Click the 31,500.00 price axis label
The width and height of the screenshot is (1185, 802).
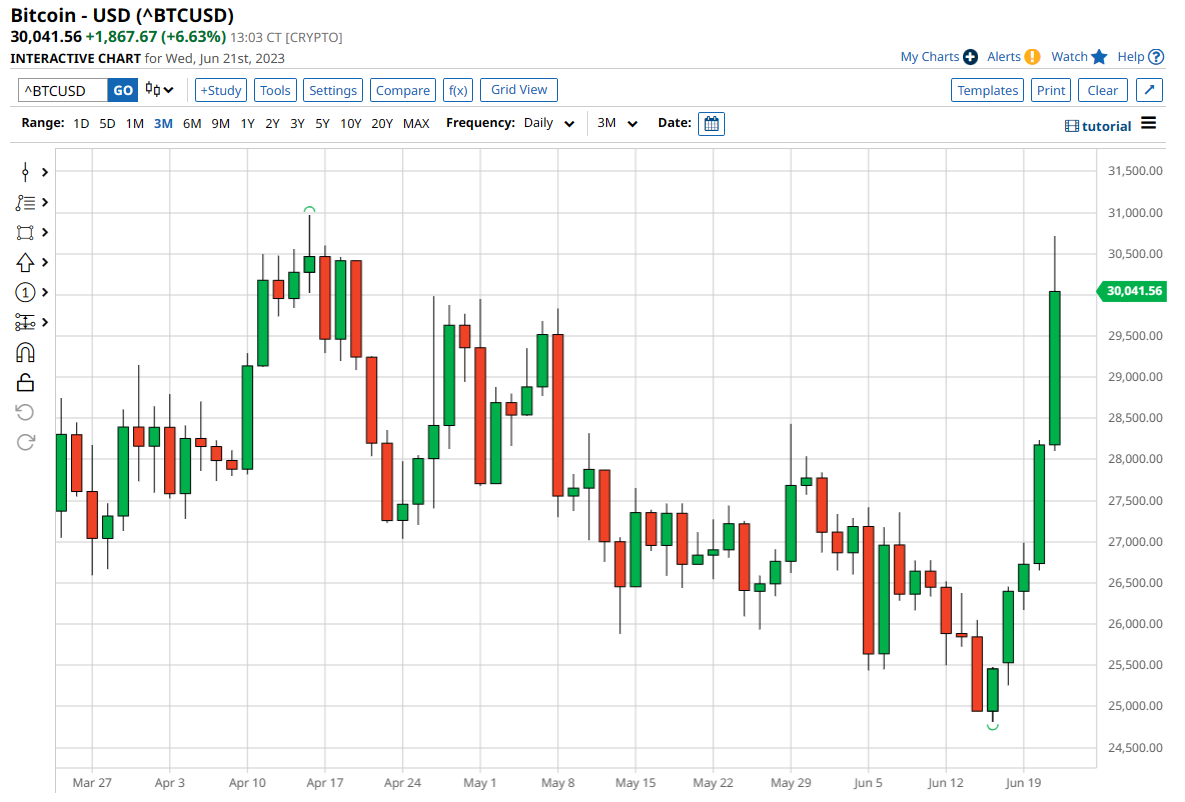click(1135, 171)
